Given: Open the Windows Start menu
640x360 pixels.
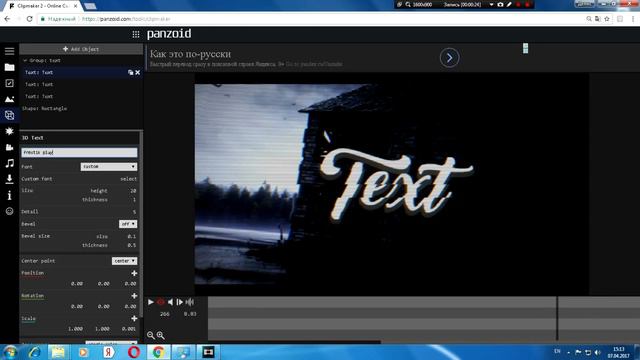Looking at the screenshot, I should (x=10, y=352).
